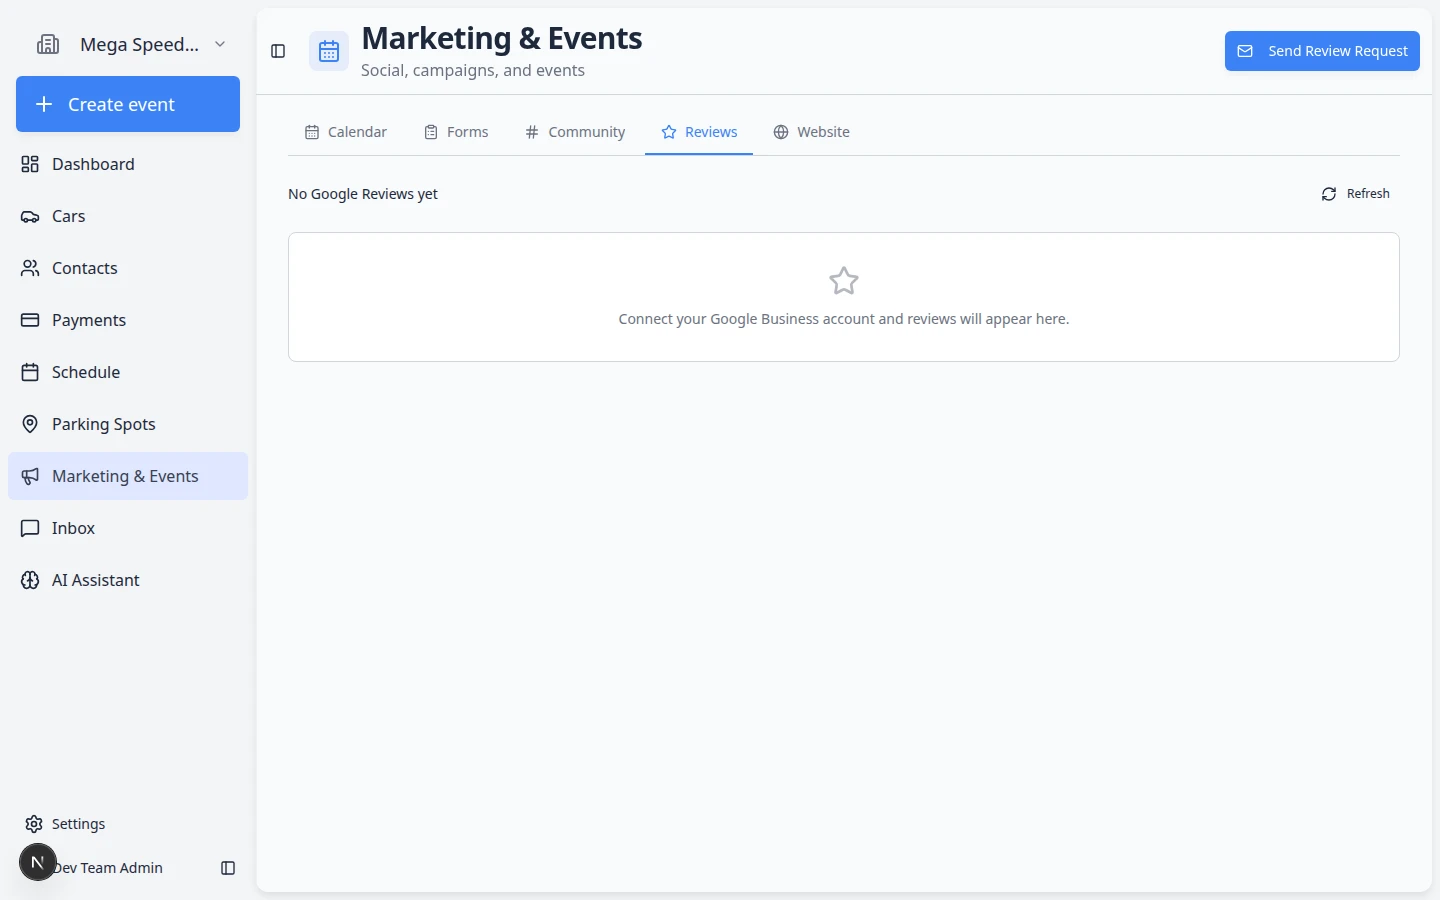The height and width of the screenshot is (900, 1440).
Task: Click the Dashboard grid icon
Action: (x=30, y=164)
